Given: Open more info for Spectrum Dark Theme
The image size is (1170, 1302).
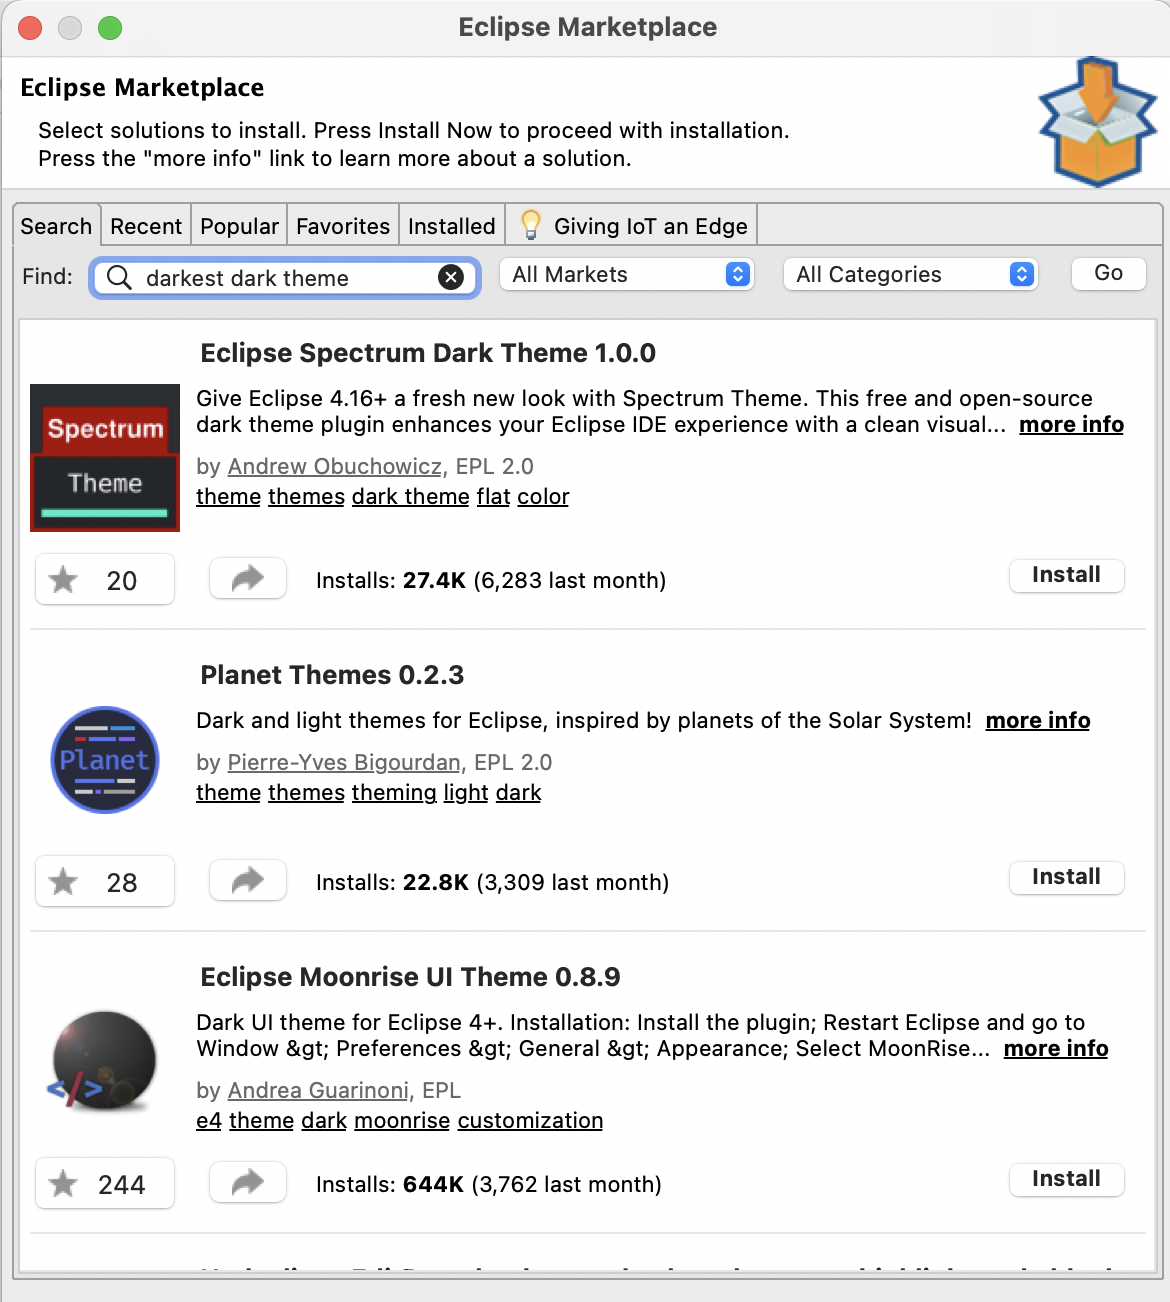Looking at the screenshot, I should coord(1071,424).
